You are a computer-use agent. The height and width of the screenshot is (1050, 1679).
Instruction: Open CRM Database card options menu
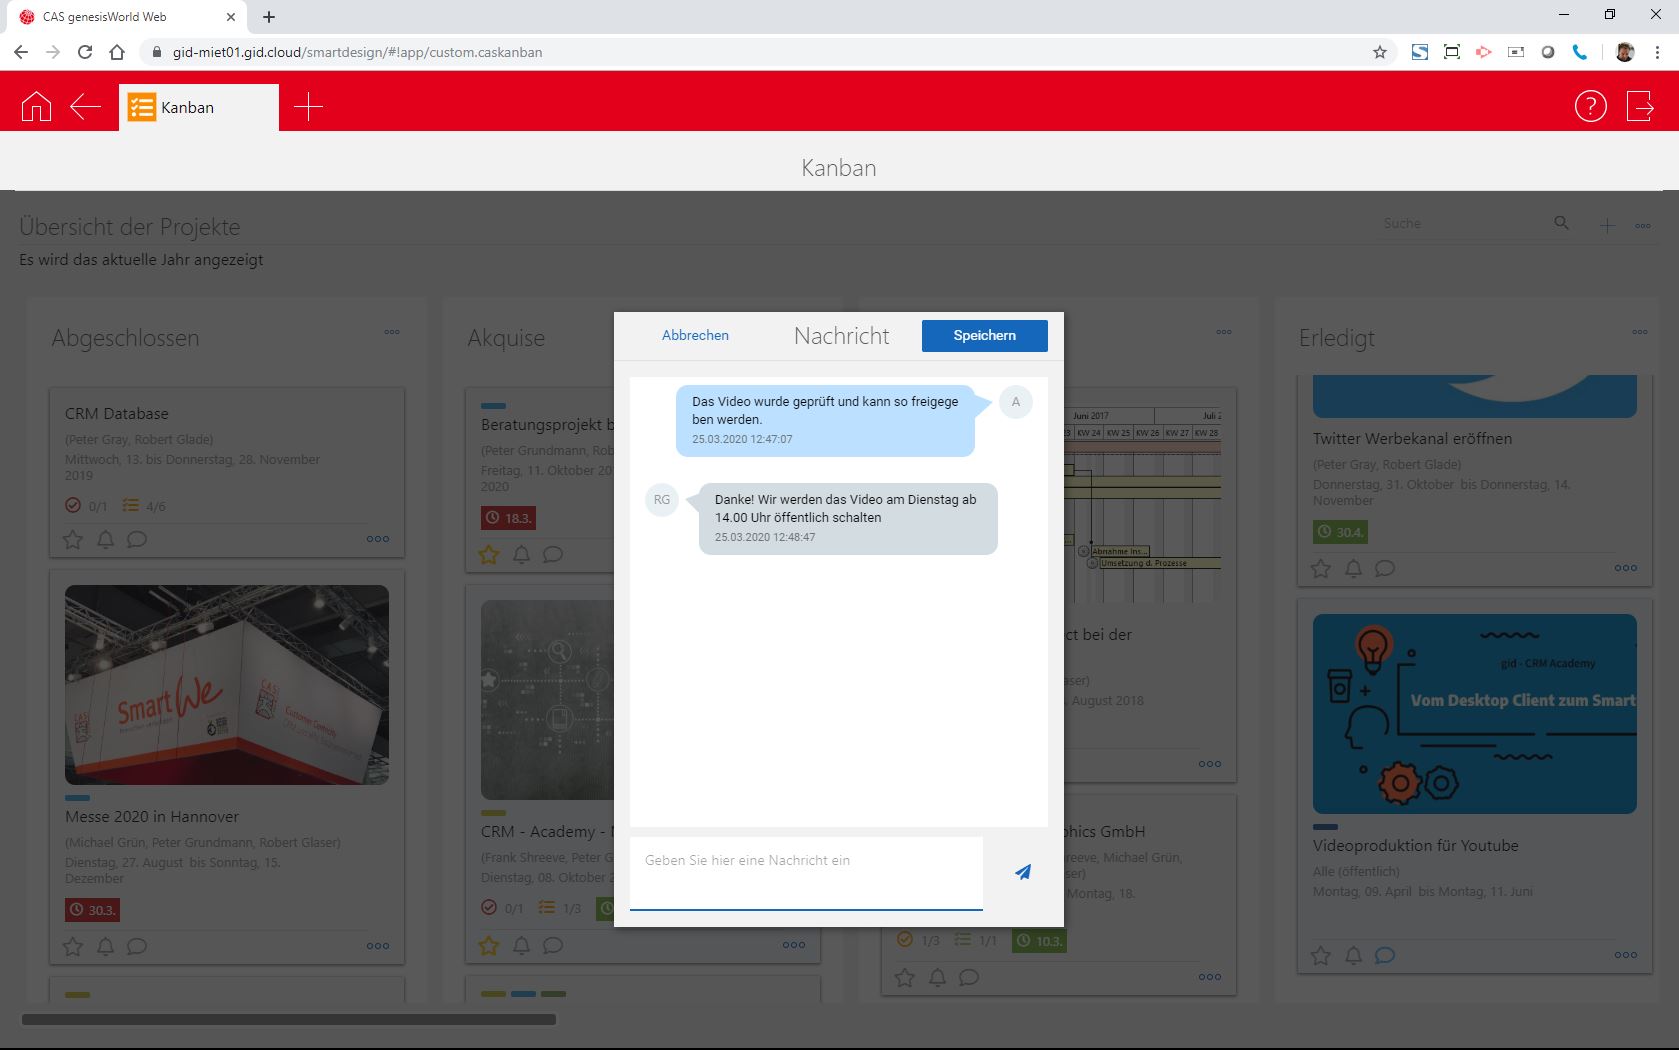tap(378, 539)
